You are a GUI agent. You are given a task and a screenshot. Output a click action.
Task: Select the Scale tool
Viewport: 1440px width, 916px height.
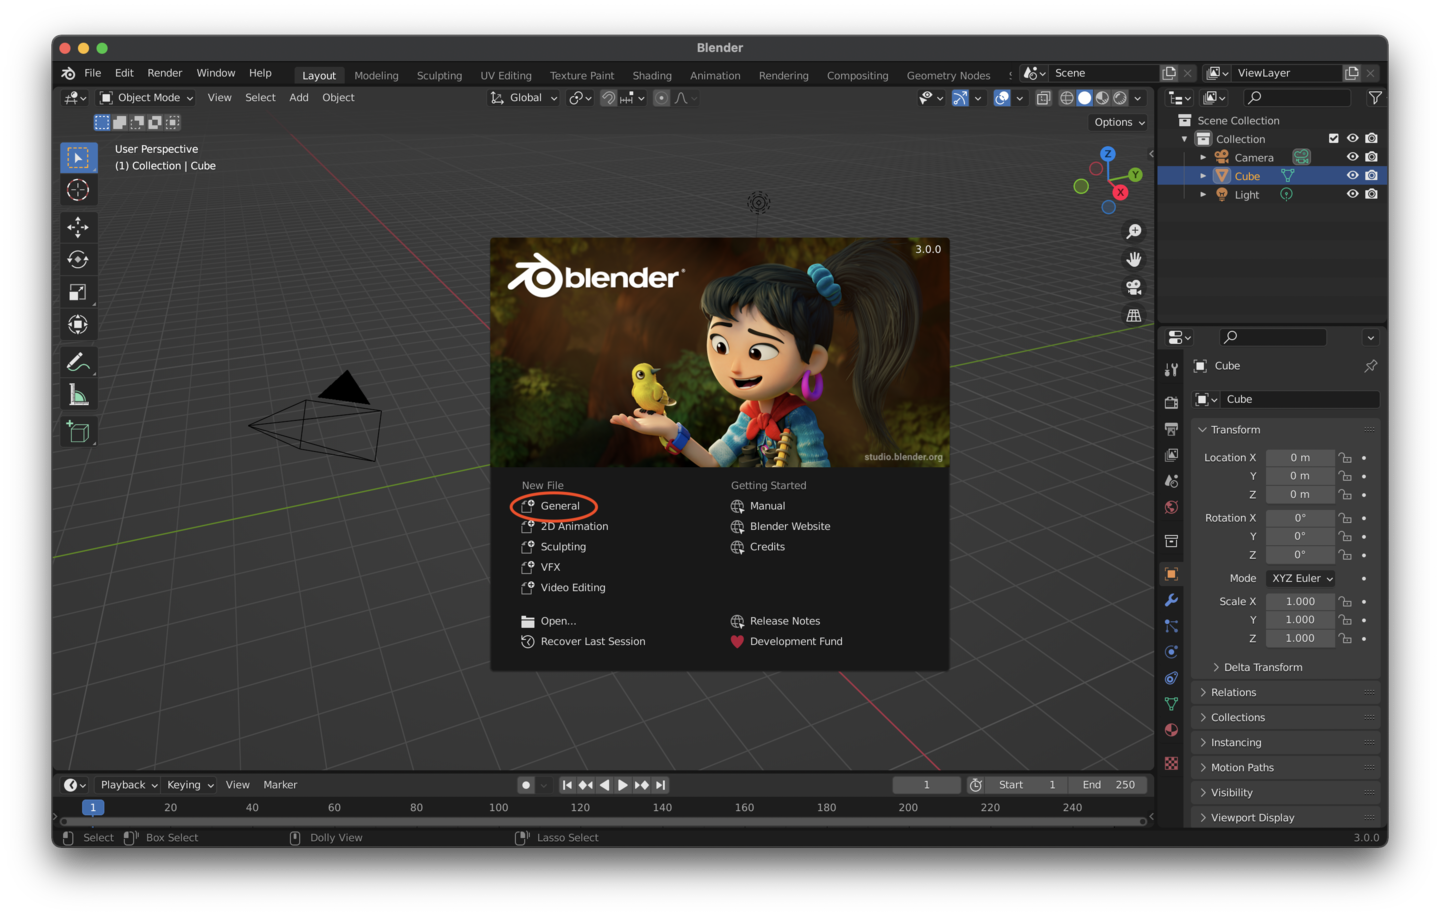78,292
